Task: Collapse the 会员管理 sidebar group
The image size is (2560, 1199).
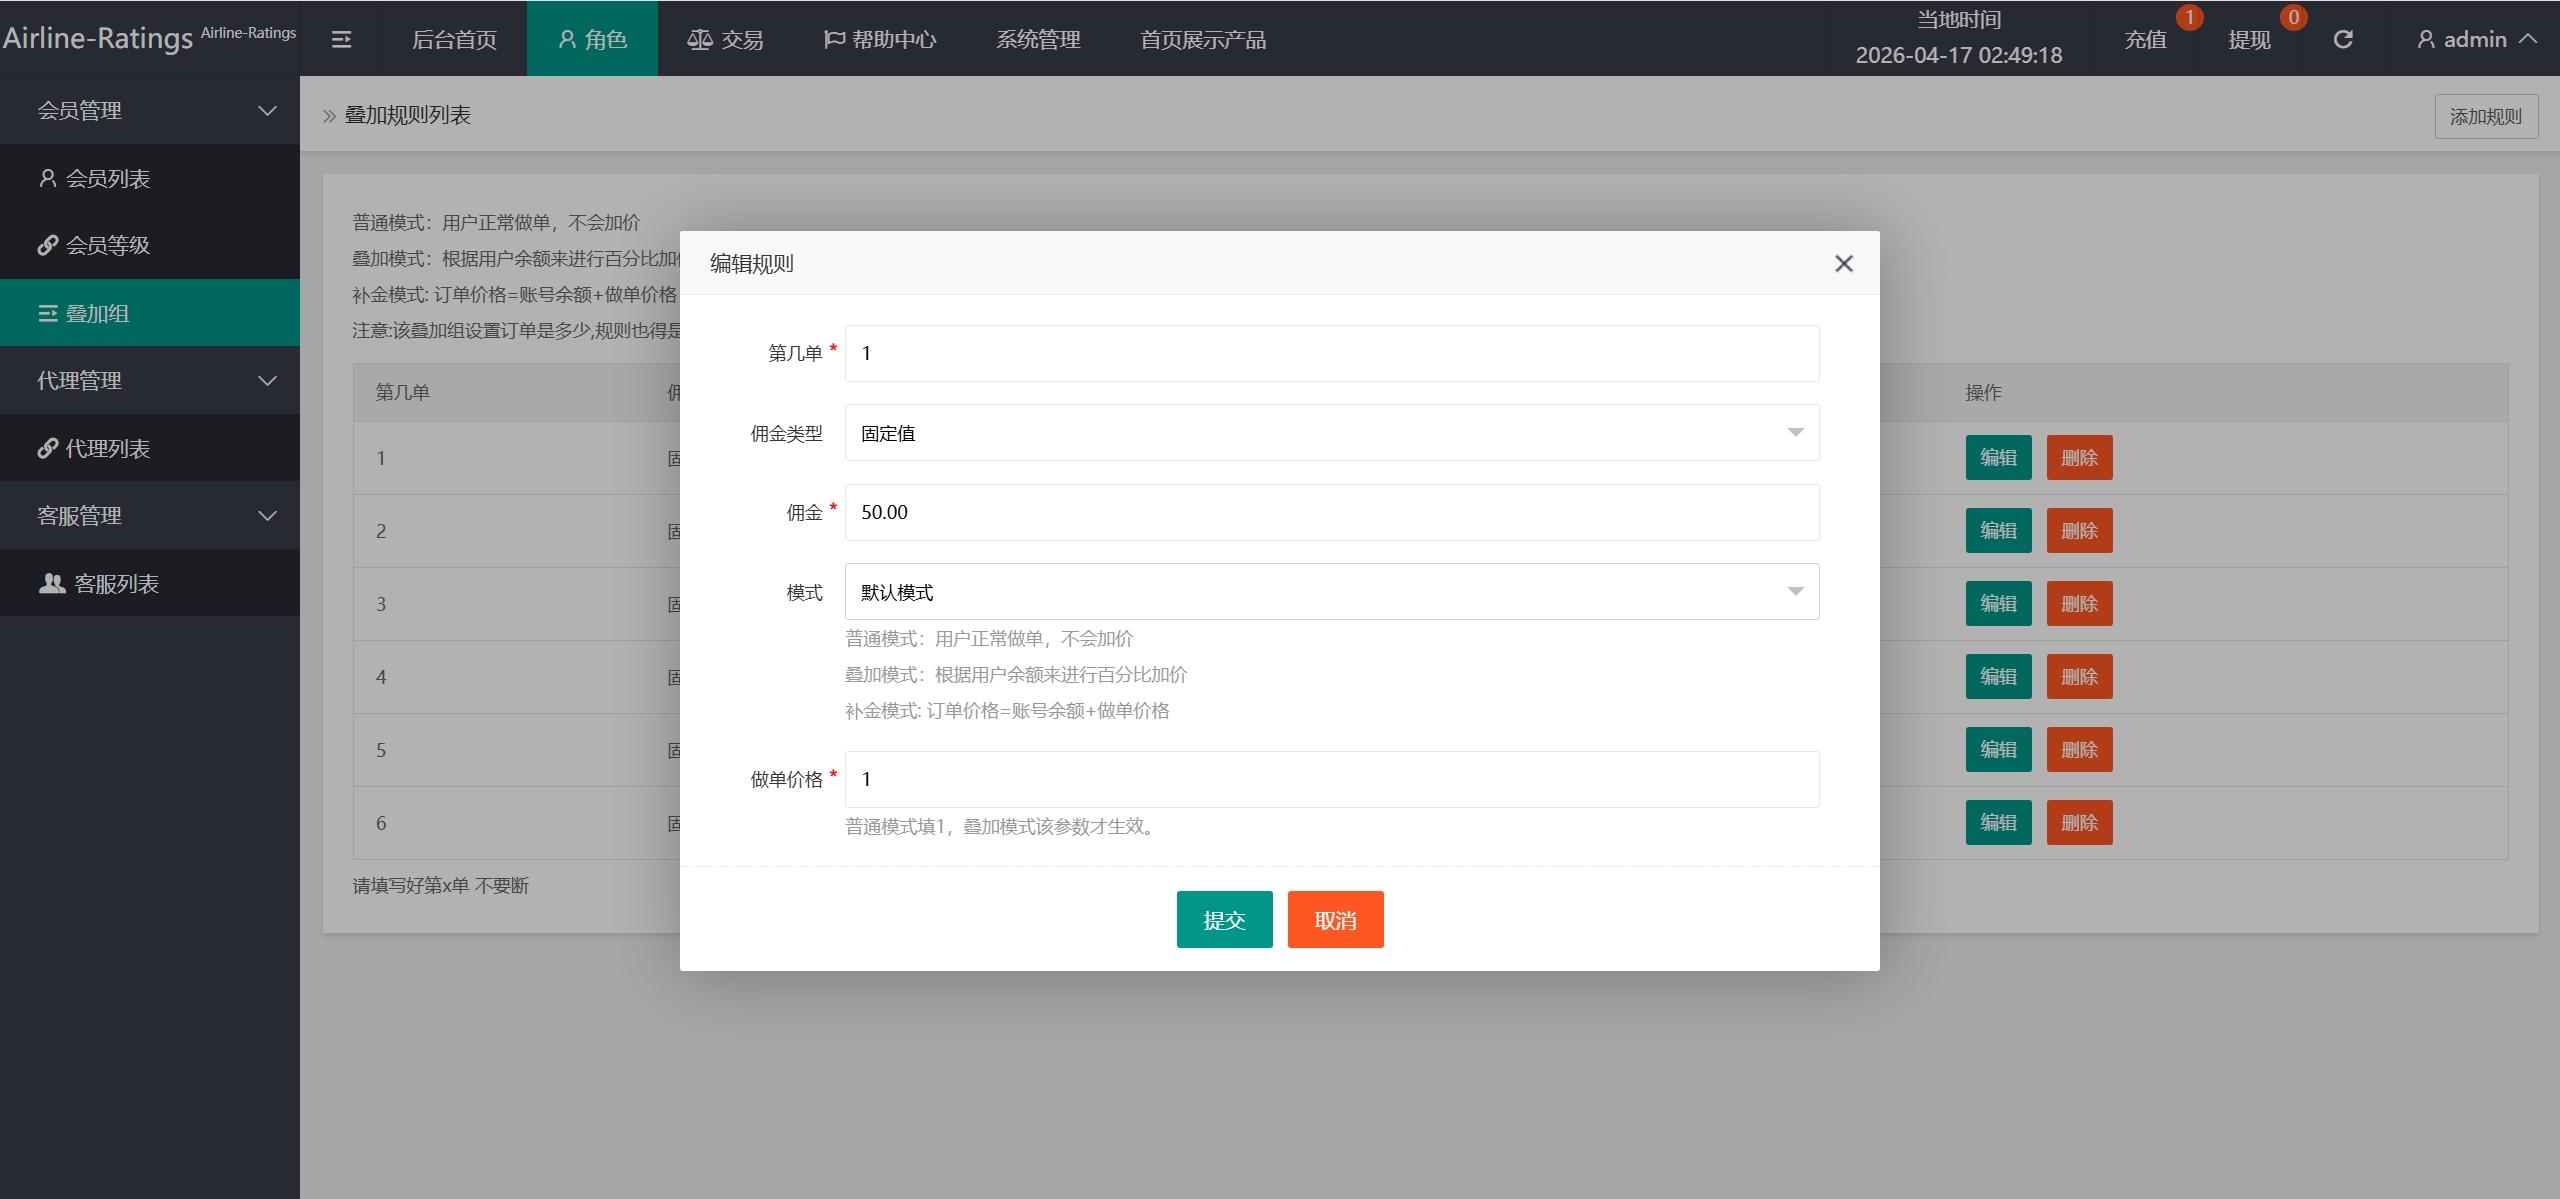Action: 150,110
